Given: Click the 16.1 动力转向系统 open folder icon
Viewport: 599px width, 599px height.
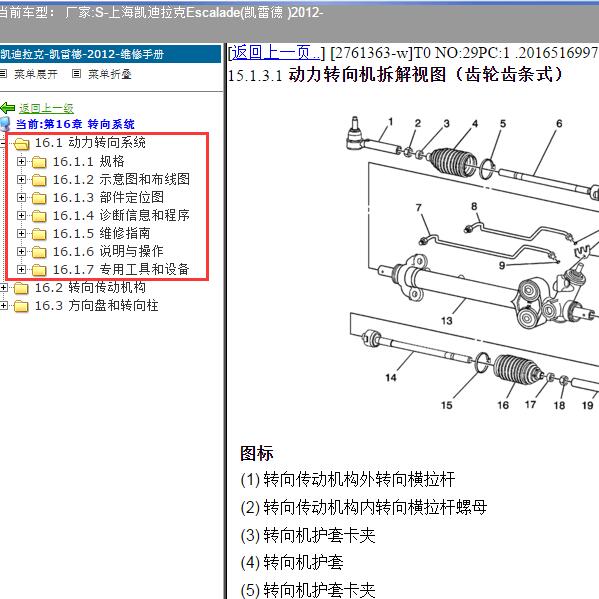Looking at the screenshot, I should coord(21,144).
